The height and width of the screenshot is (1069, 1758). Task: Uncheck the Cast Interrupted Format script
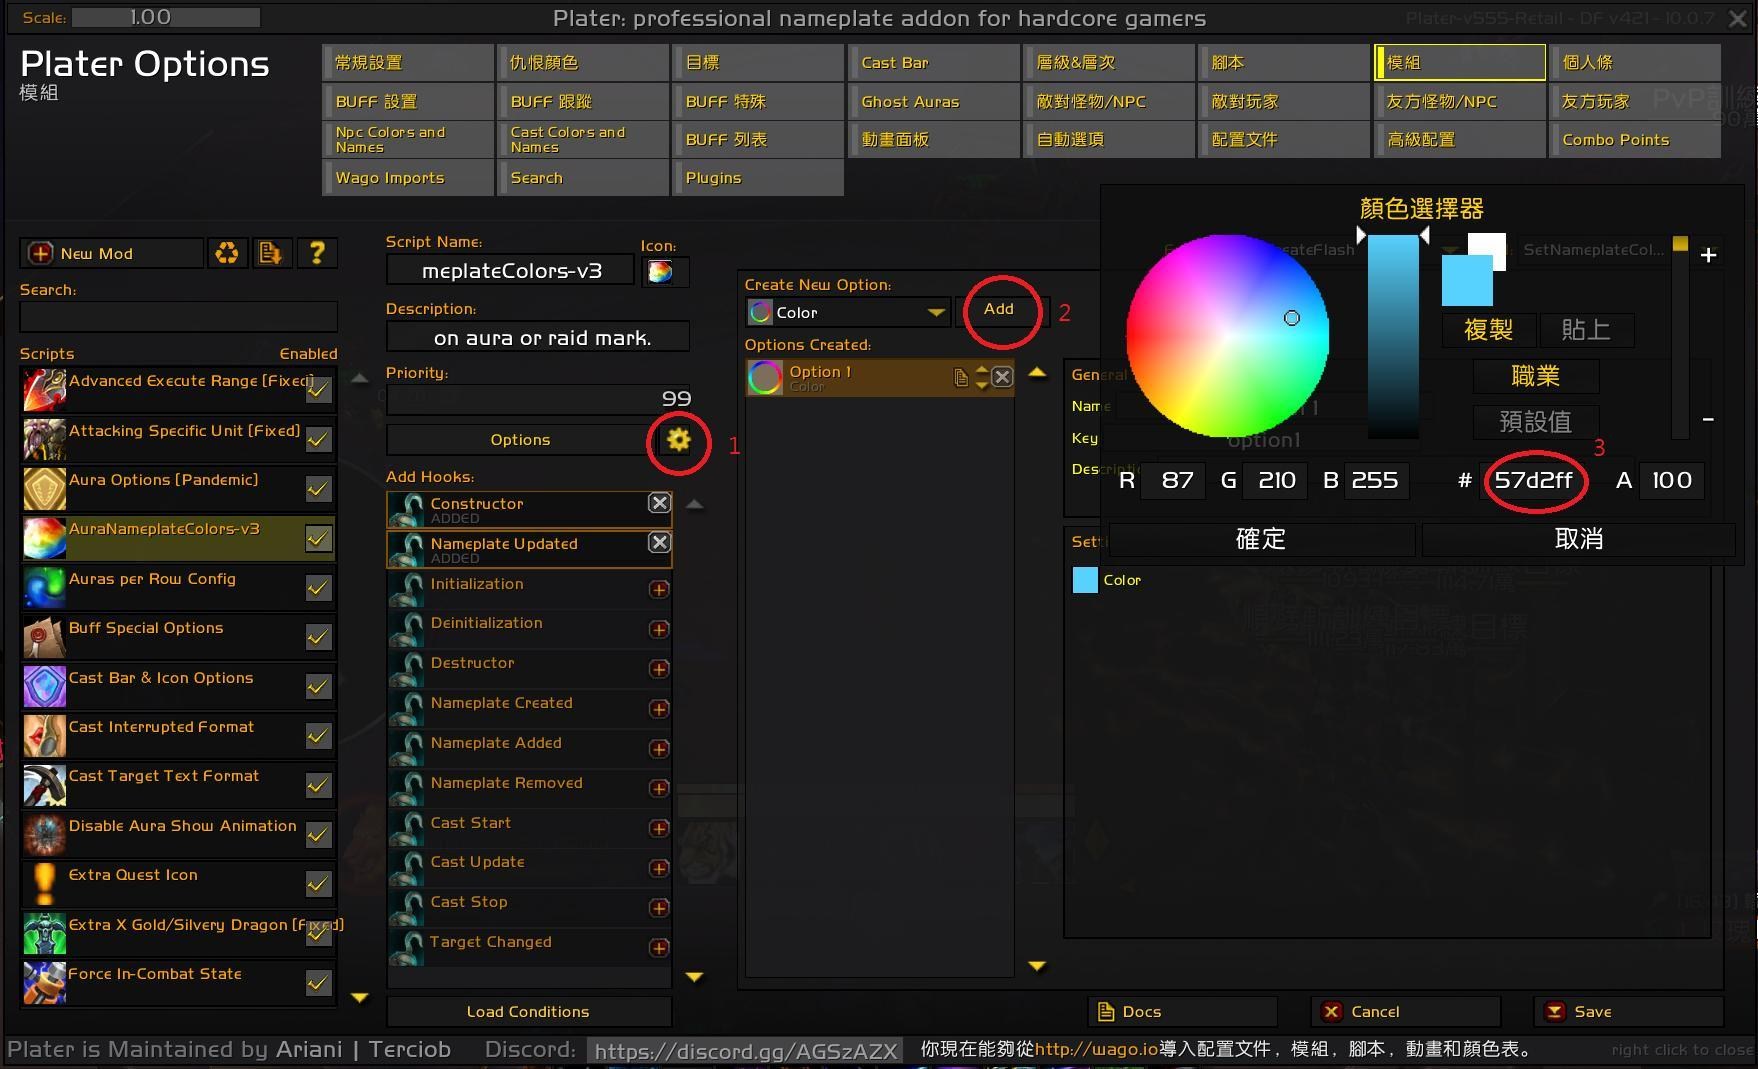319,736
